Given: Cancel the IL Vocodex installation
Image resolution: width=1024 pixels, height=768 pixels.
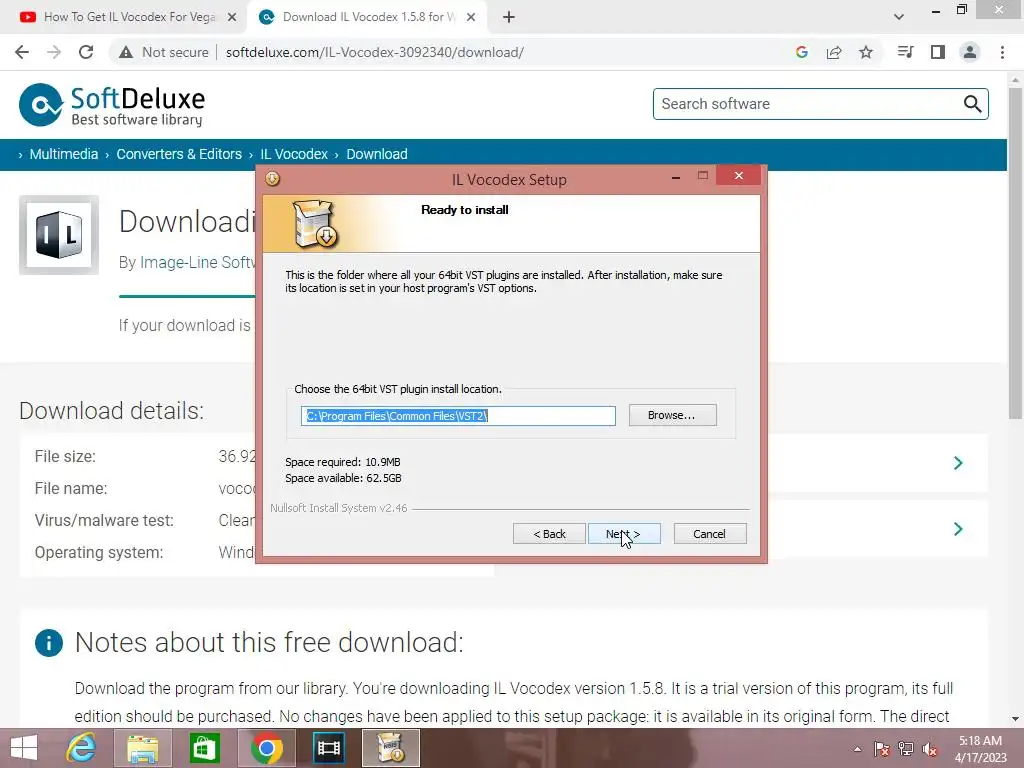Looking at the screenshot, I should [709, 534].
